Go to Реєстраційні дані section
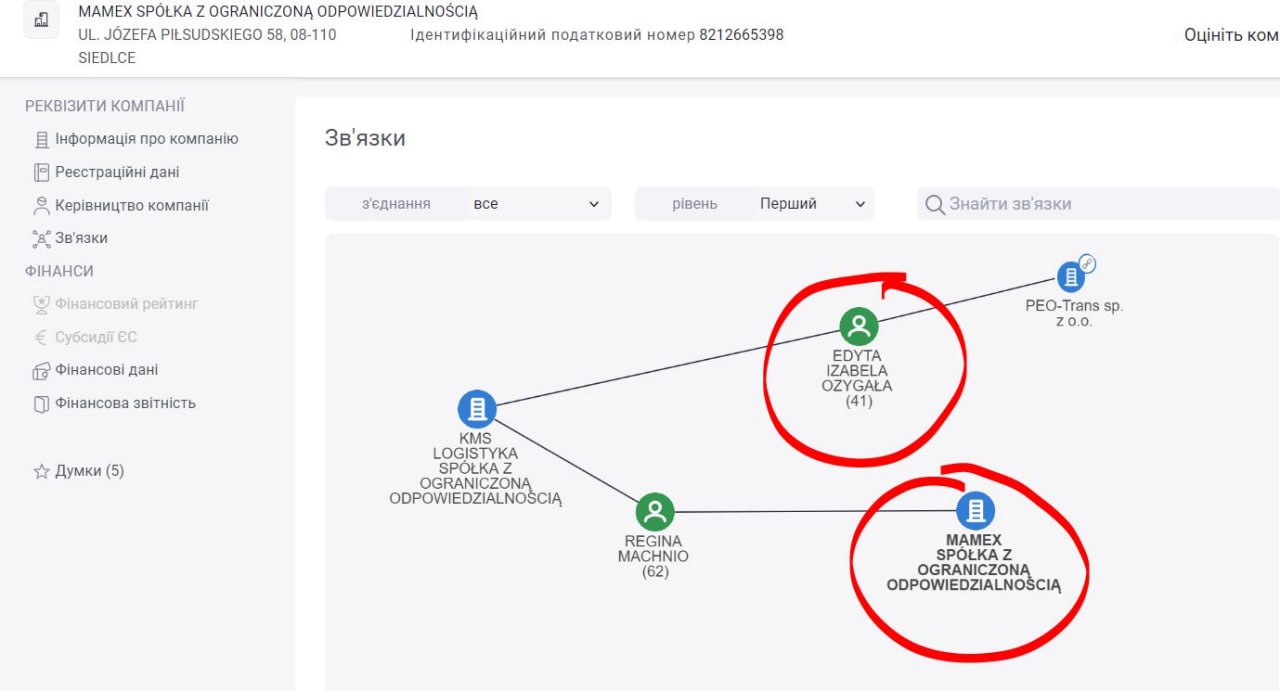The image size is (1280, 691). (x=117, y=172)
